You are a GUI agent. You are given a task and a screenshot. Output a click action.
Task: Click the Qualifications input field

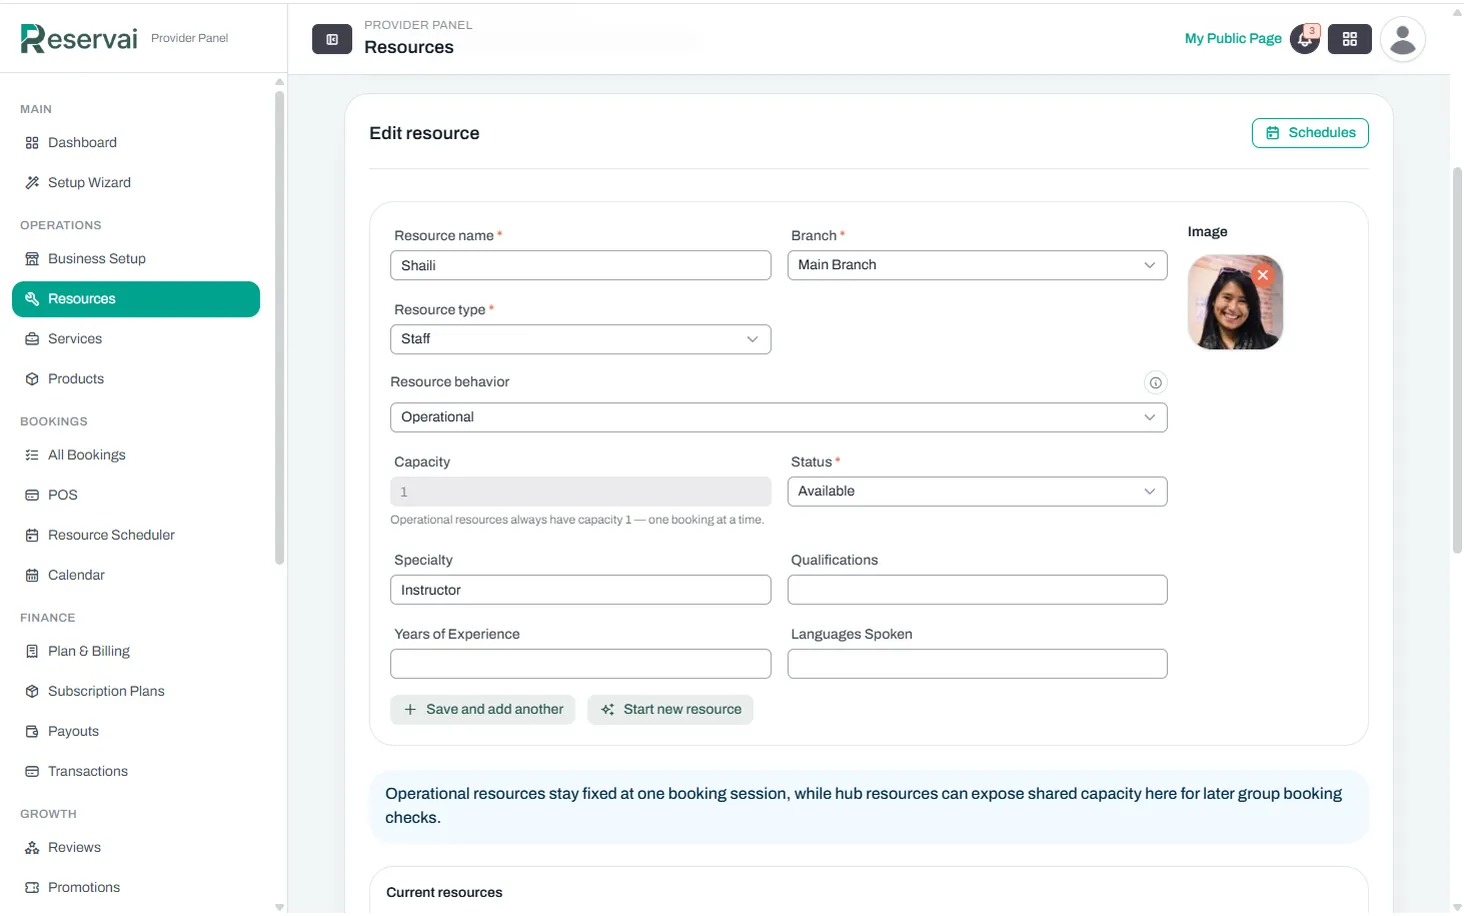977,590
